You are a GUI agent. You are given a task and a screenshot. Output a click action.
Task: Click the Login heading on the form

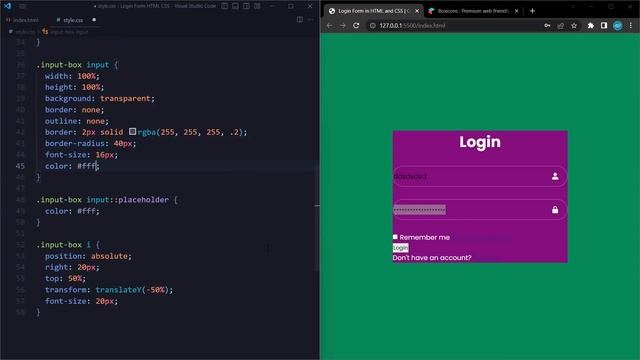(480, 142)
